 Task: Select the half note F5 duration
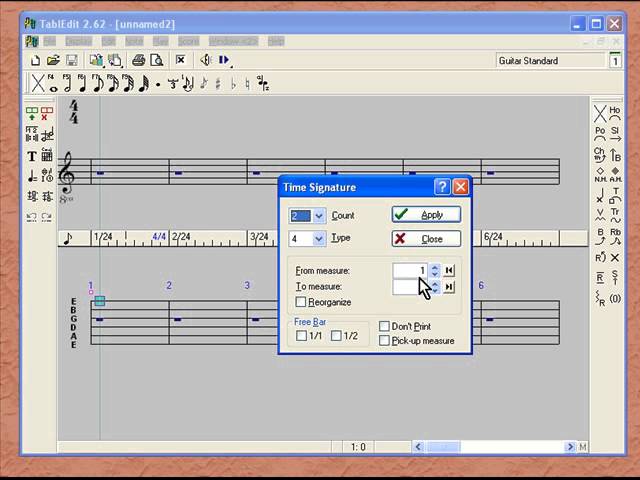point(67,83)
